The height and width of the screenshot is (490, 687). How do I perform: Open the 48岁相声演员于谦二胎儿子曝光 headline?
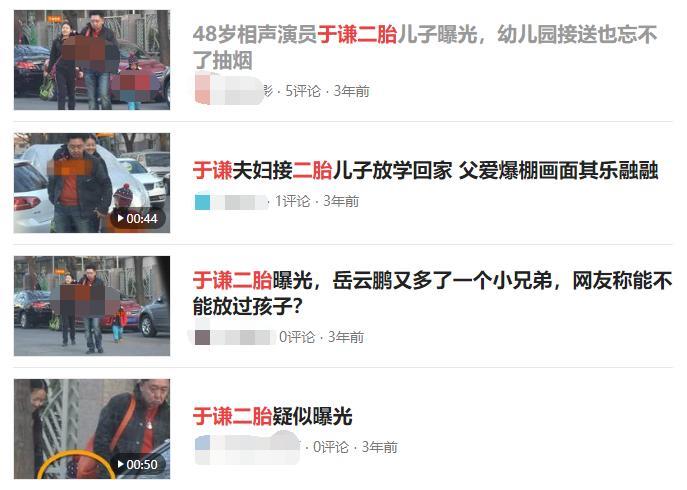tap(425, 47)
